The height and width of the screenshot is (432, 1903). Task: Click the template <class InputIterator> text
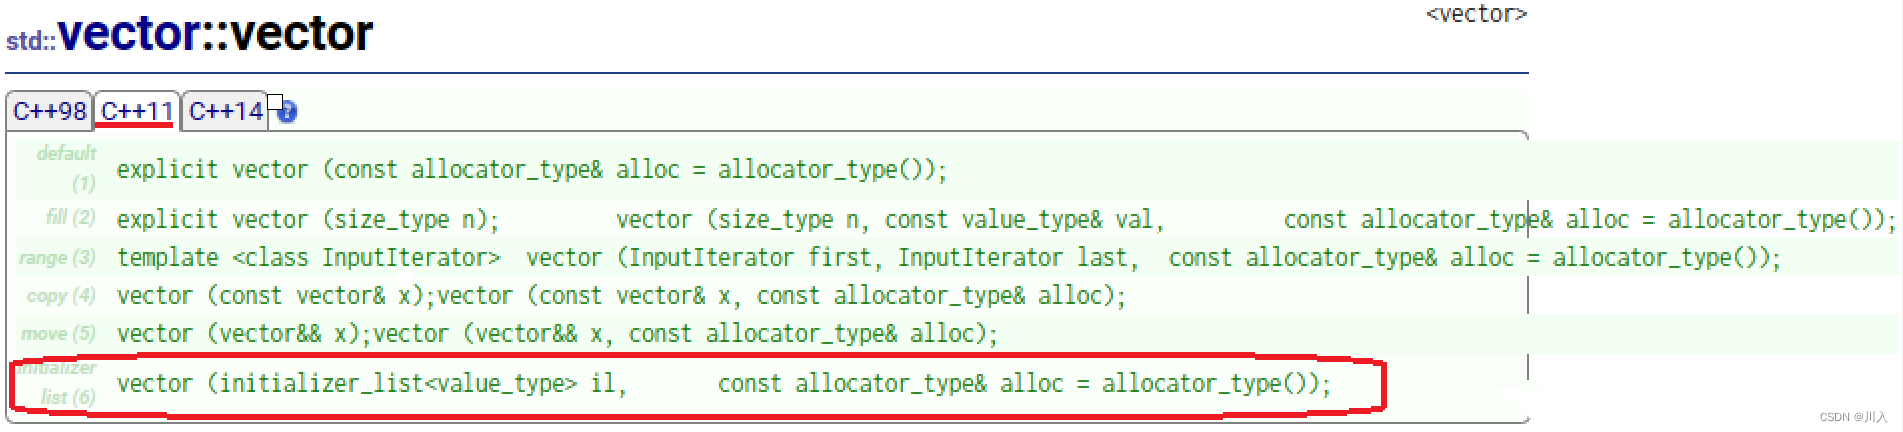point(308,257)
